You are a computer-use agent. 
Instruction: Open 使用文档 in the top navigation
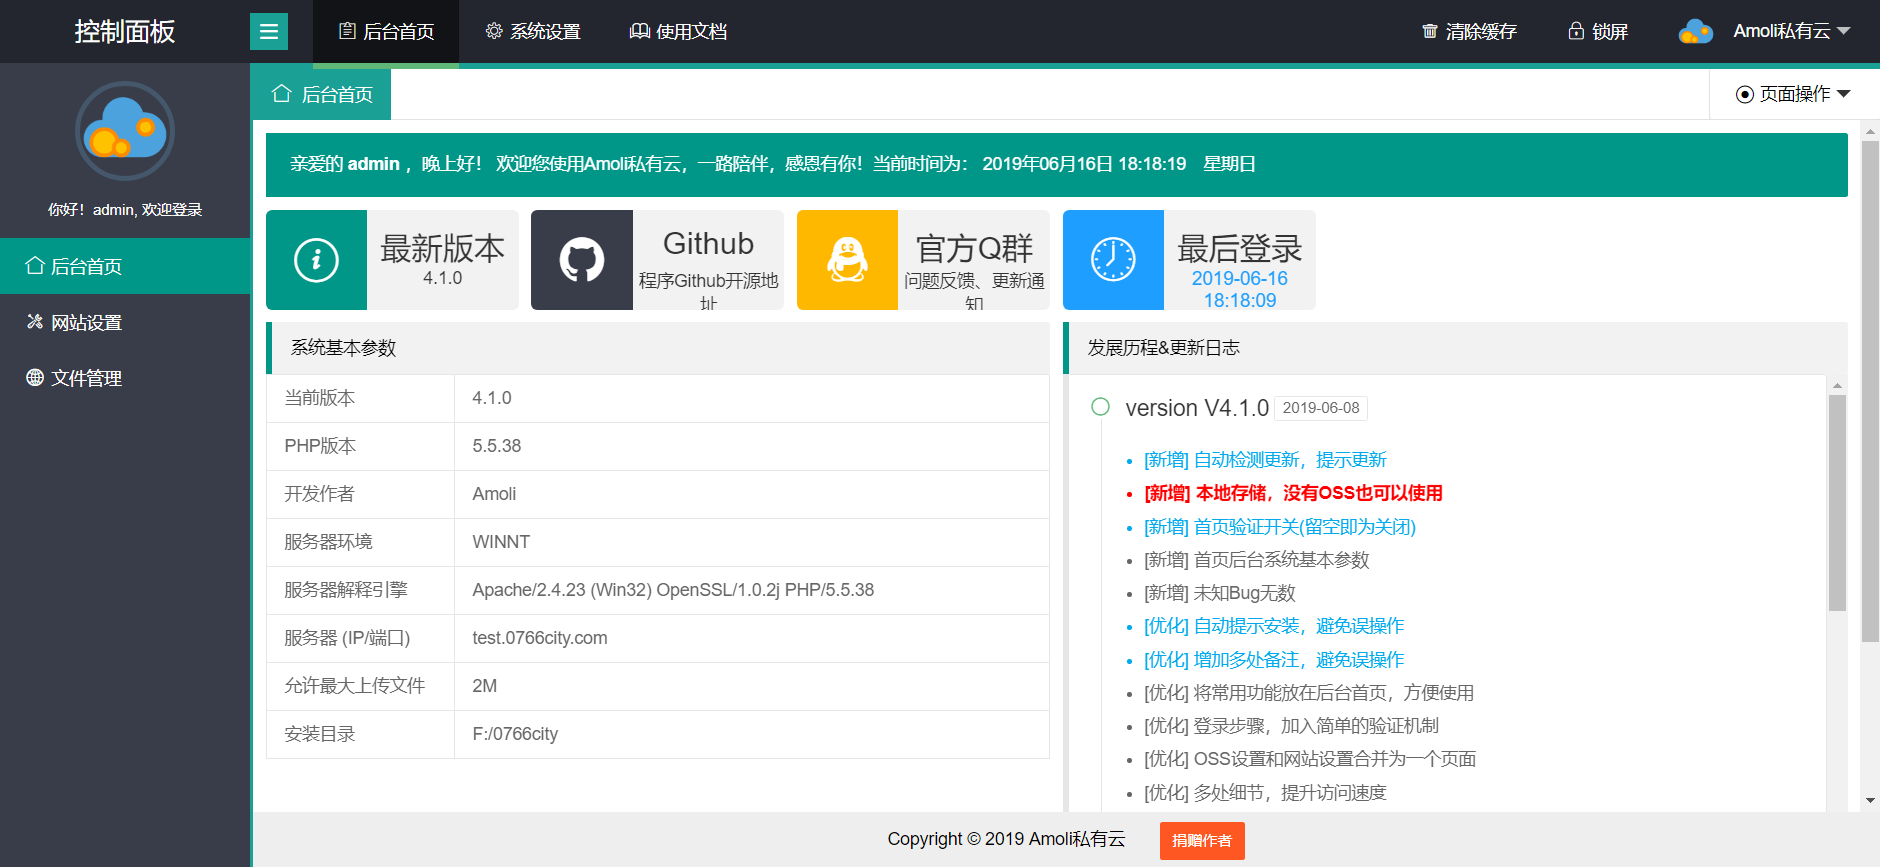pos(678,32)
